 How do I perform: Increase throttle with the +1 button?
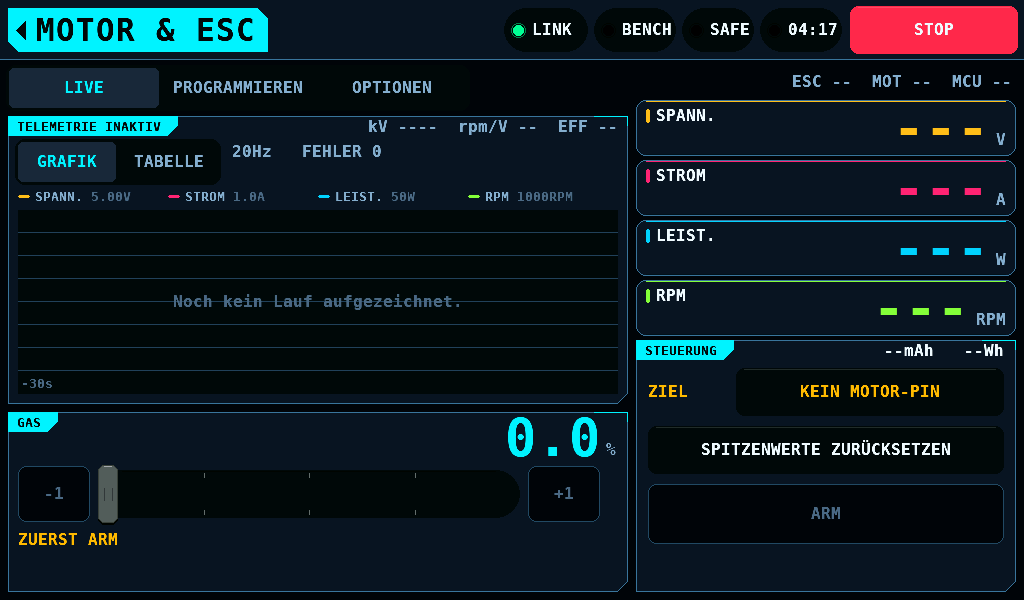pyautogui.click(x=564, y=494)
